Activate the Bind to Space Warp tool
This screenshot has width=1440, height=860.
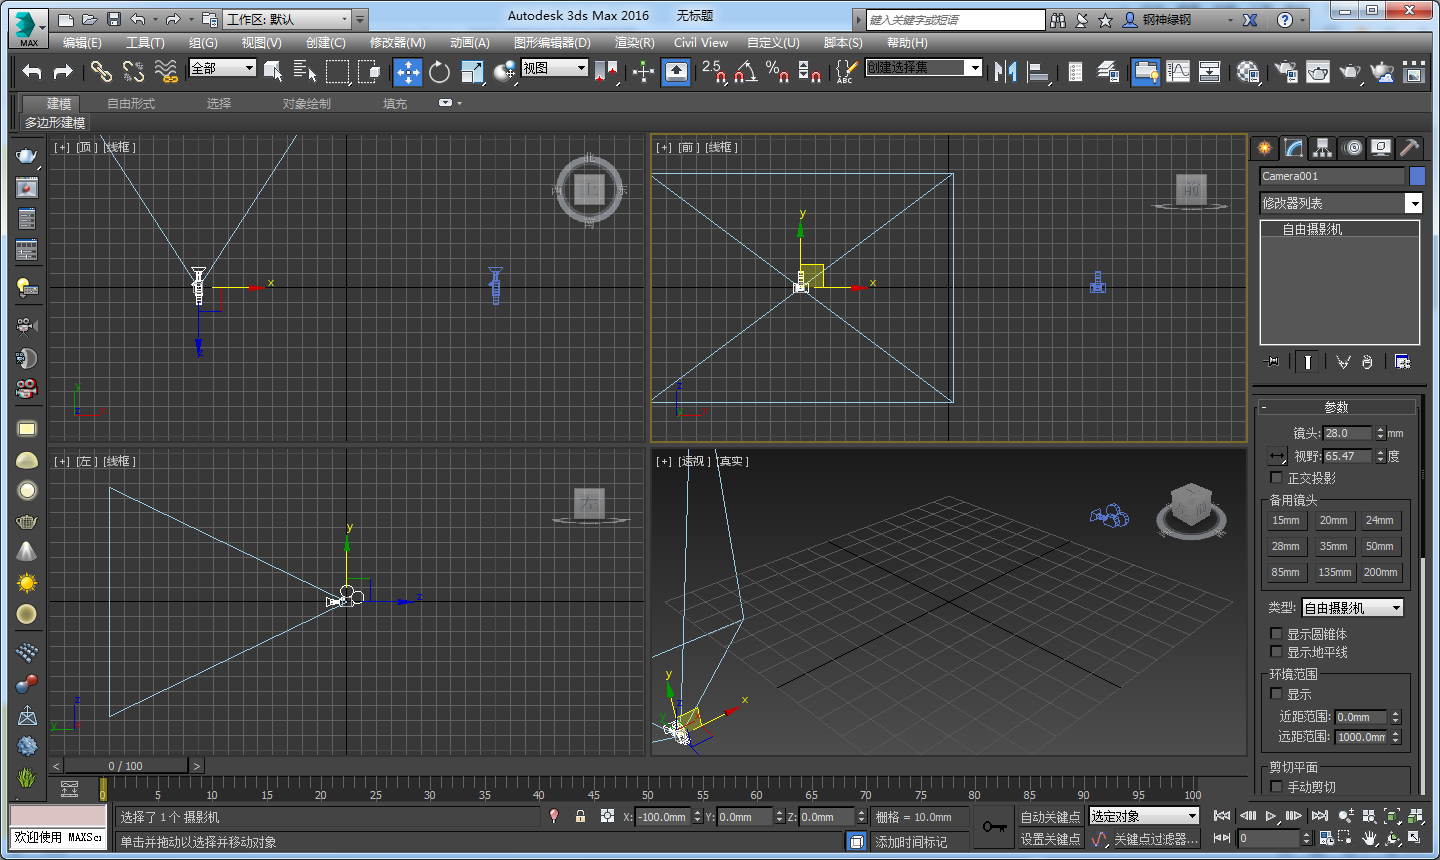167,71
